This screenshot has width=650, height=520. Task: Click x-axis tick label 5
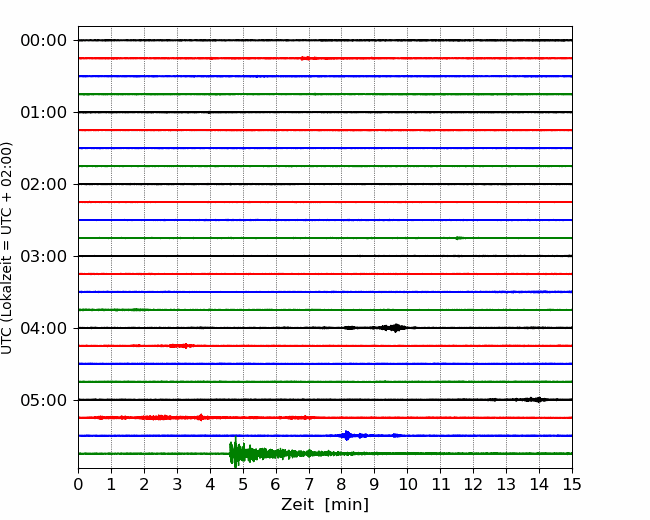(243, 484)
